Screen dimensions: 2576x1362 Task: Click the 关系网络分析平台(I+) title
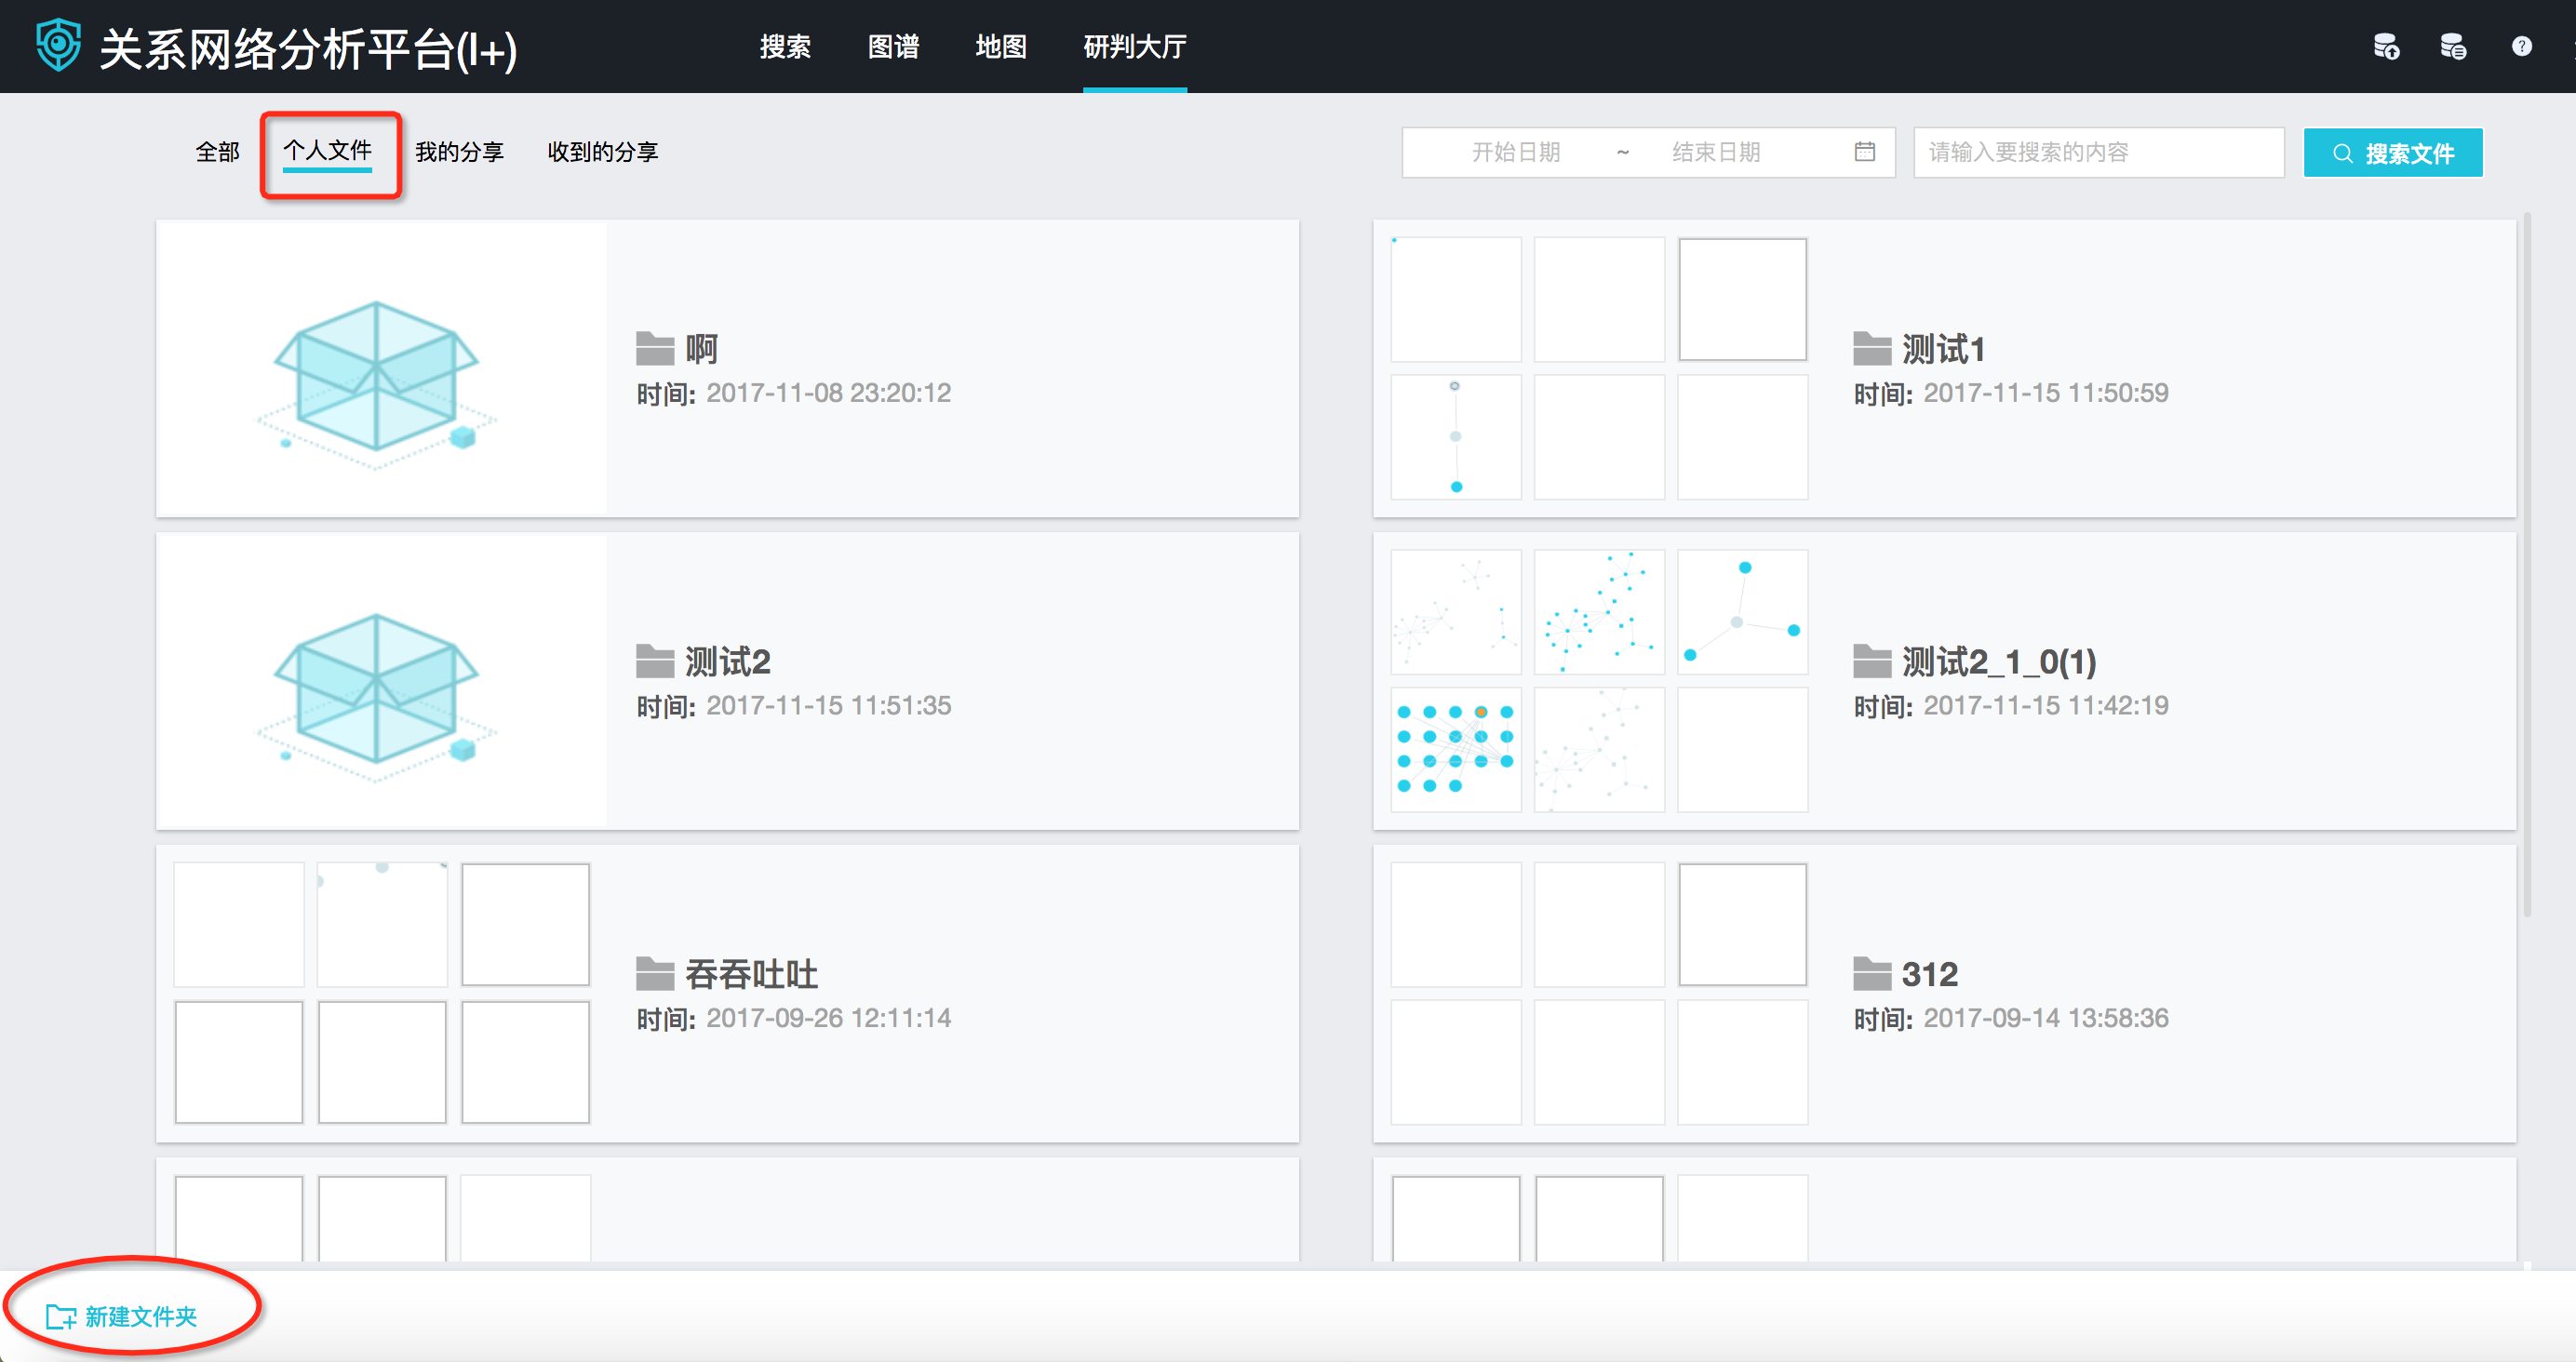click(308, 48)
